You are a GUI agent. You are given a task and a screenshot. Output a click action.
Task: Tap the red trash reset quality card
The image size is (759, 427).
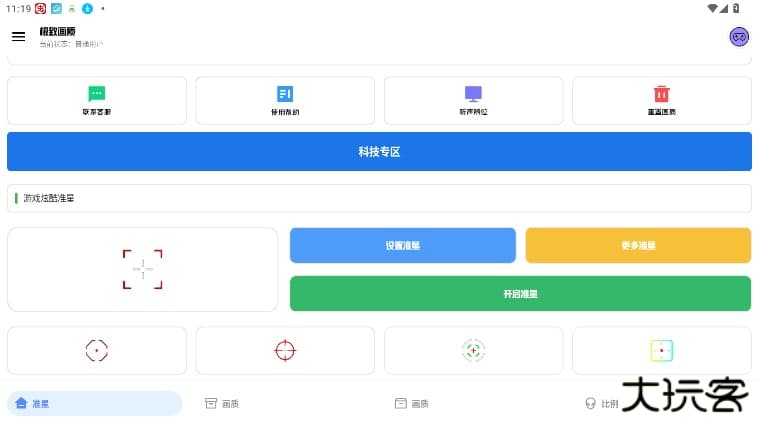click(662, 101)
